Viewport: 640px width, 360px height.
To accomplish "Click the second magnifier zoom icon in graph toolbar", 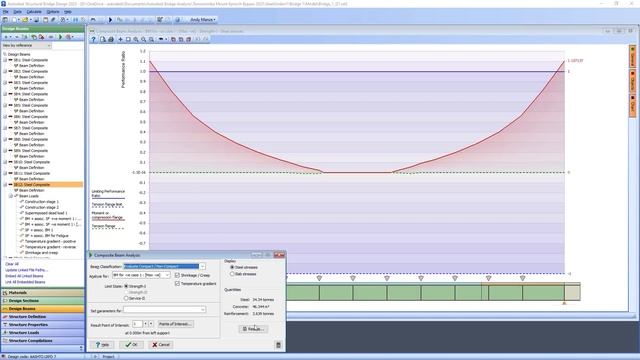I will [x=143, y=40].
